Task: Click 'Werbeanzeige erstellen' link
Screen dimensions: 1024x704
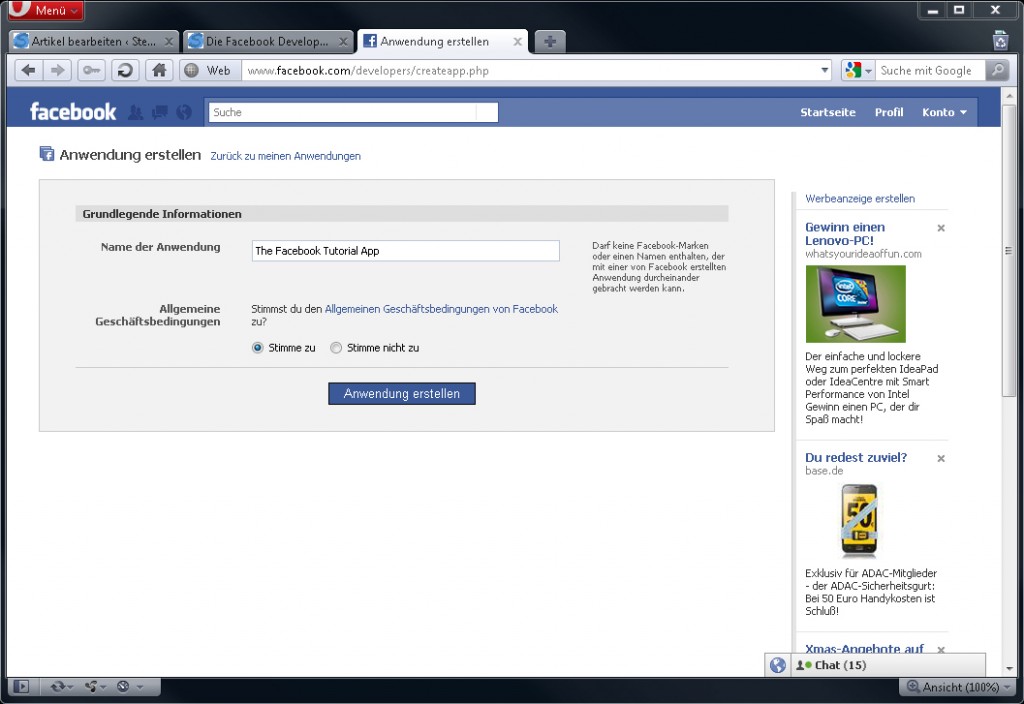Action: point(859,199)
